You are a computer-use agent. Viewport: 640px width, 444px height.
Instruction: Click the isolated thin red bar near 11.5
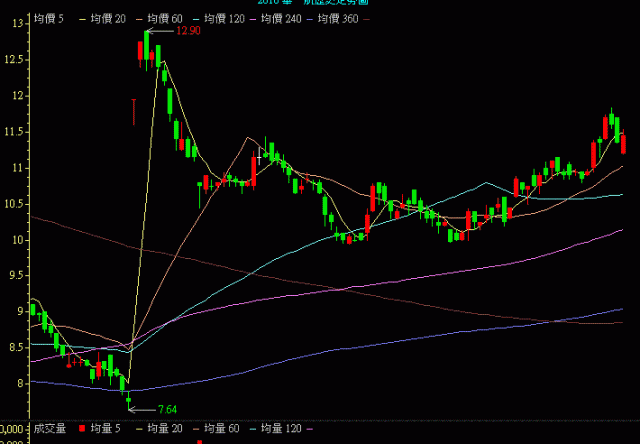pos(133,112)
